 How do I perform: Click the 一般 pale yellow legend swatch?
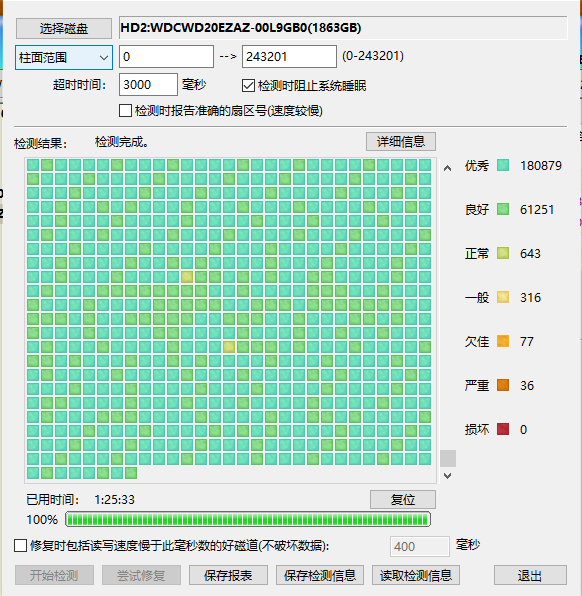coord(503,297)
